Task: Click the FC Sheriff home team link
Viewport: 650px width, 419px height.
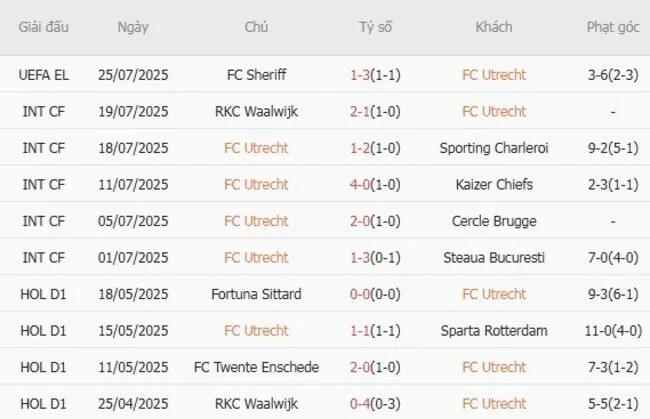Action: coord(256,75)
